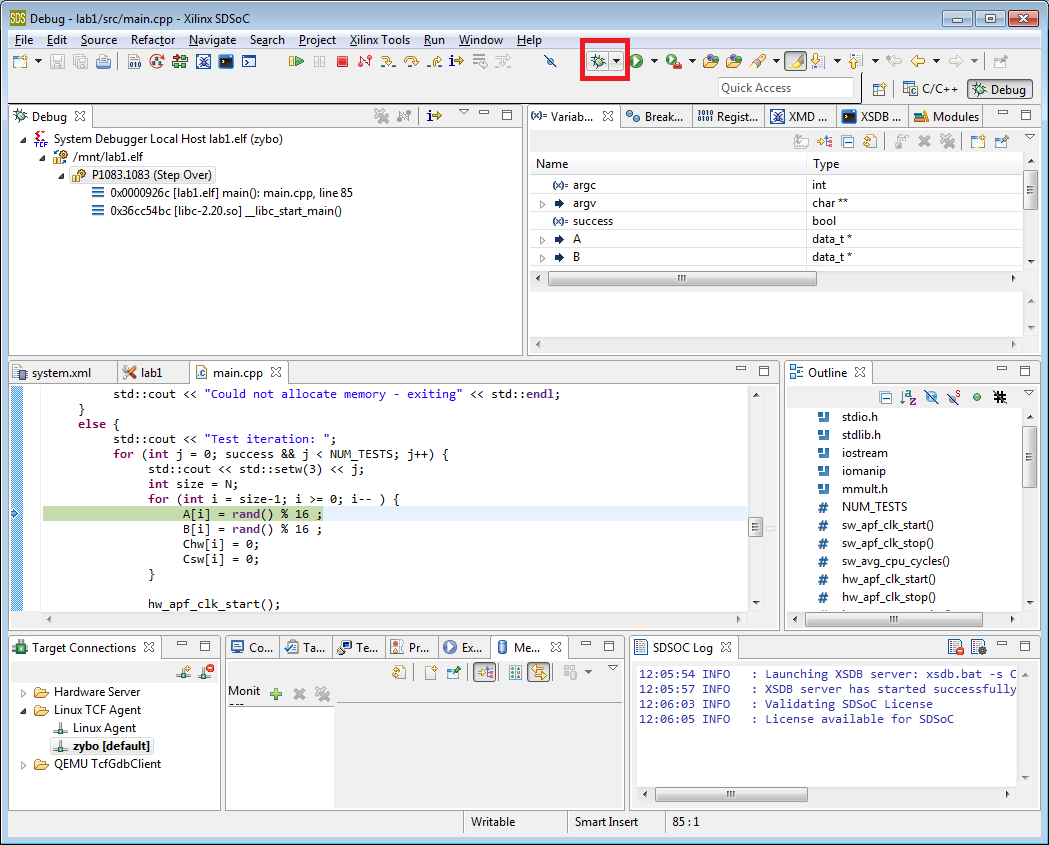Toggle Instruction Stepping Mode in main toolbar
This screenshot has width=1049, height=845.
coord(456,62)
